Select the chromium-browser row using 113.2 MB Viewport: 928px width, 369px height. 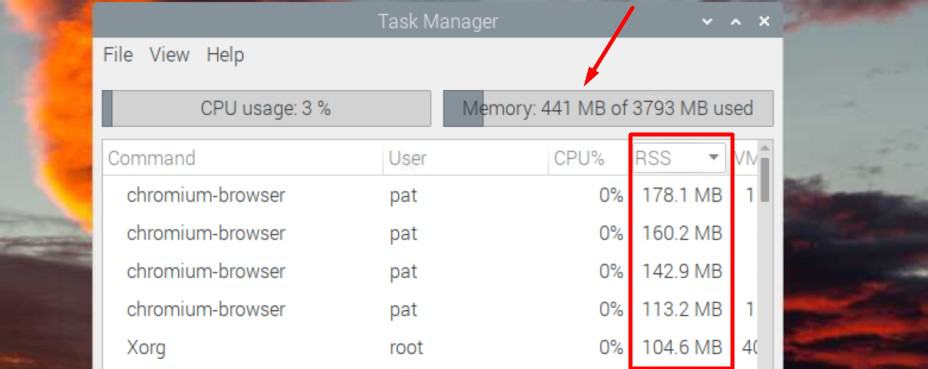pyautogui.click(x=430, y=309)
